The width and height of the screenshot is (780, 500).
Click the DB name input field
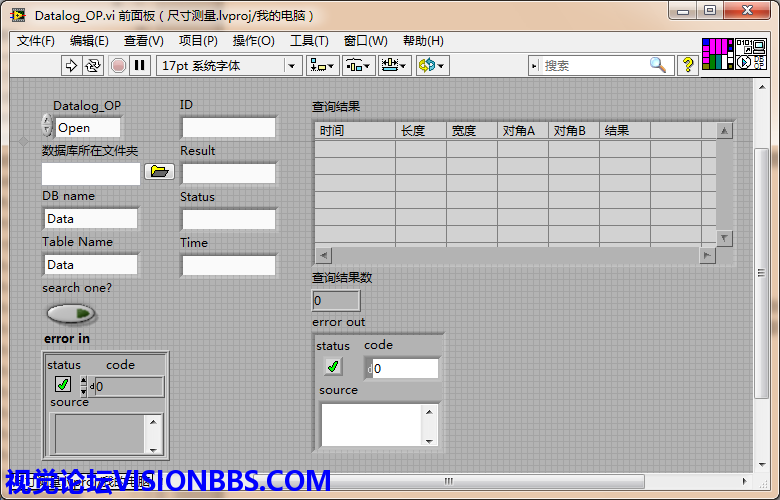point(91,218)
